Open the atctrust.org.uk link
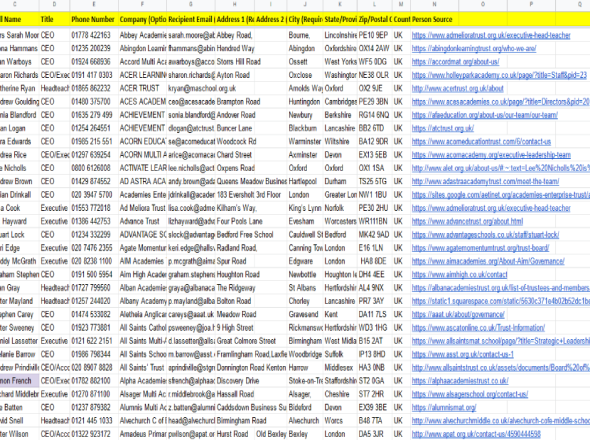Viewport: 590px width, 440px height. pyautogui.click(x=443, y=128)
